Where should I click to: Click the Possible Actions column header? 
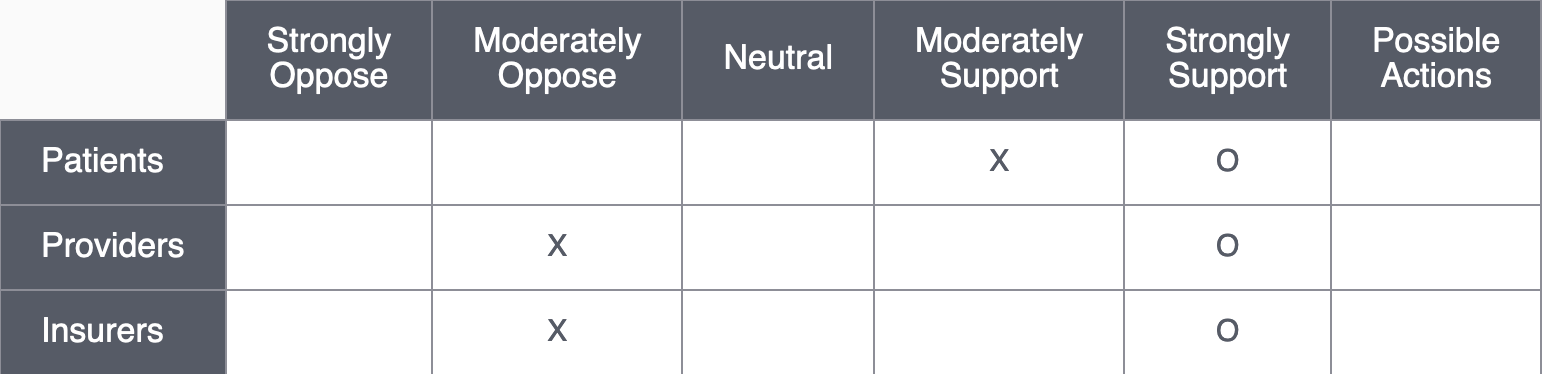pyautogui.click(x=1436, y=59)
